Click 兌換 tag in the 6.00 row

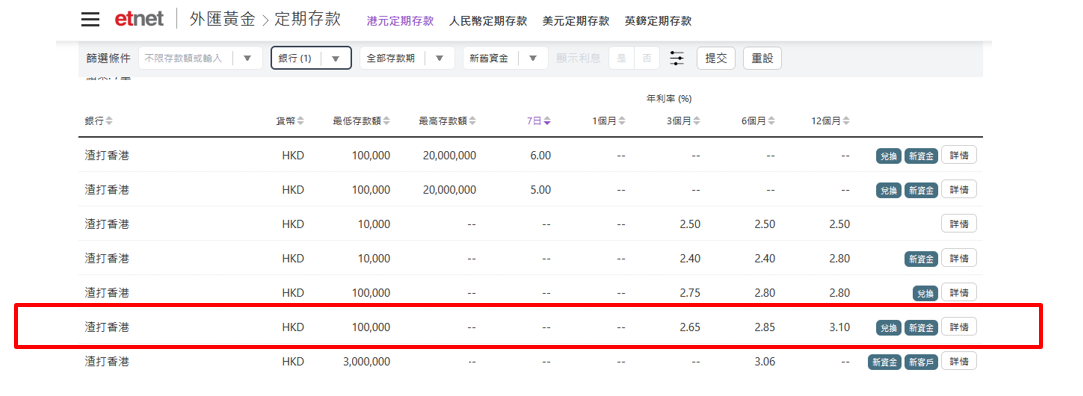pos(889,156)
